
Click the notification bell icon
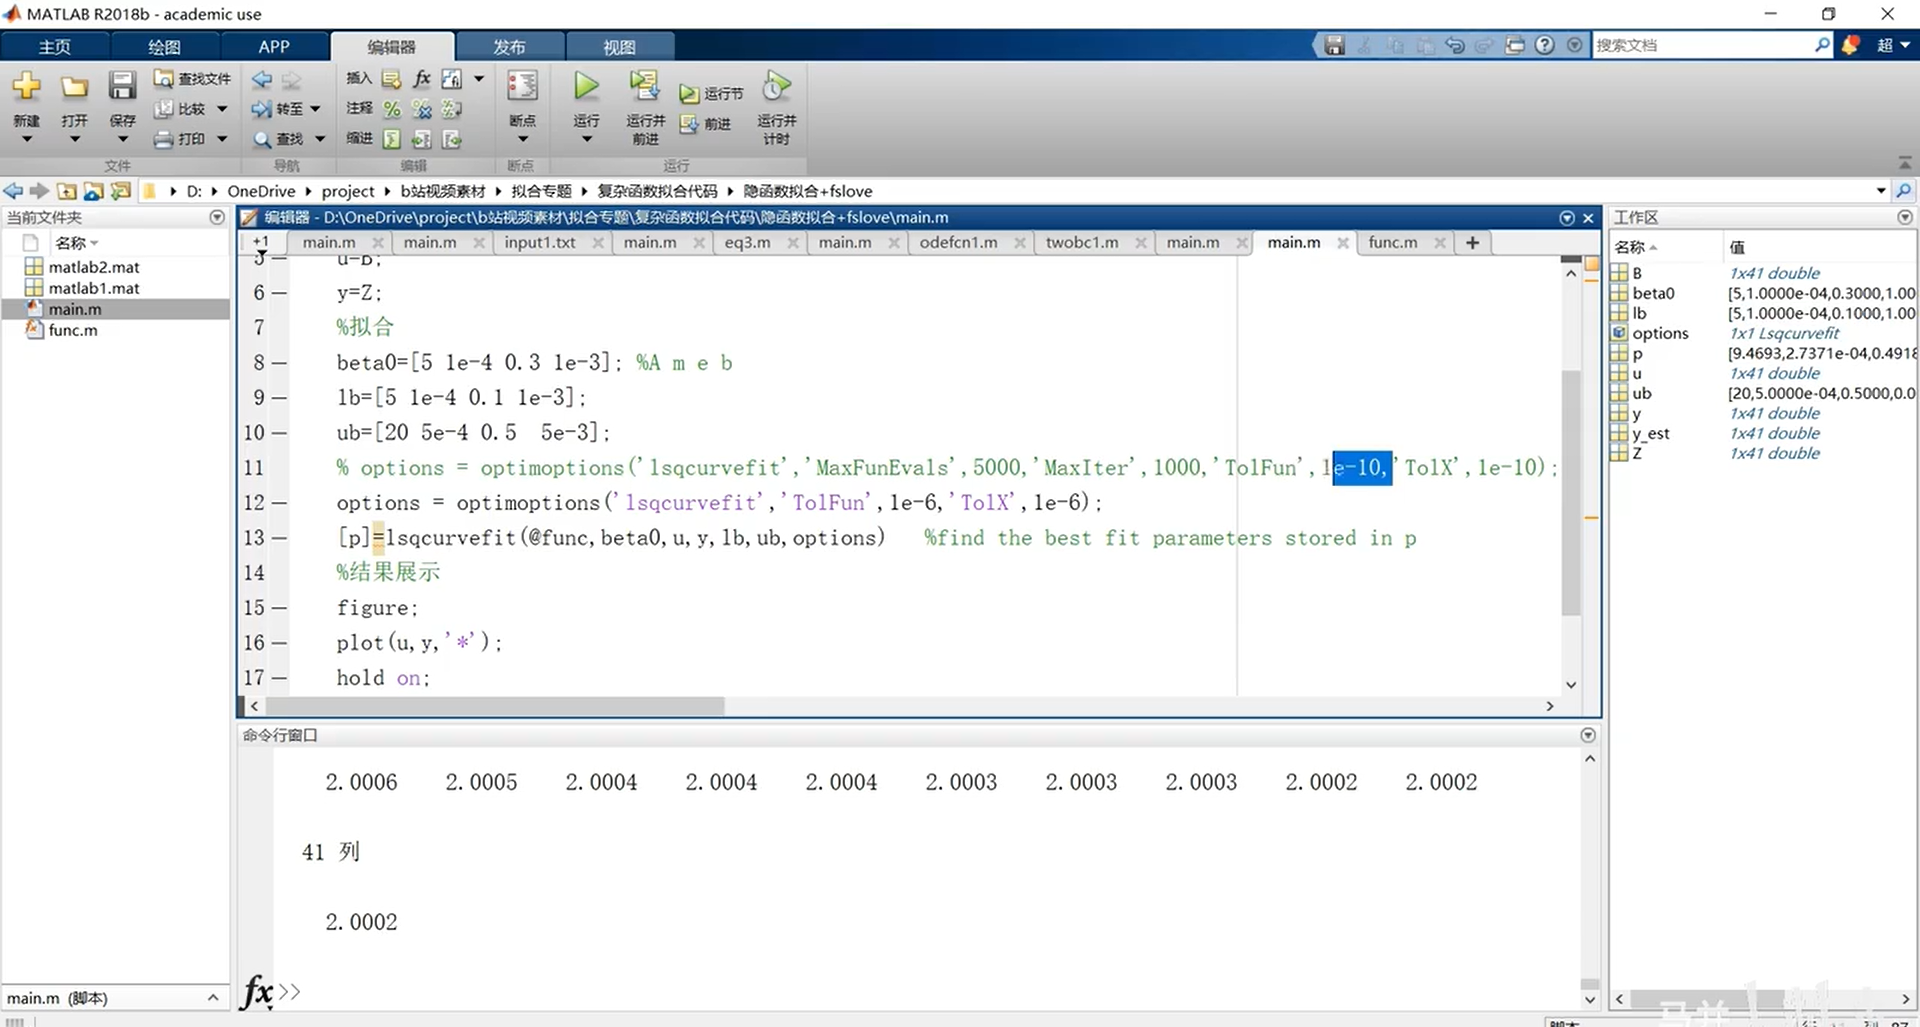point(1850,45)
